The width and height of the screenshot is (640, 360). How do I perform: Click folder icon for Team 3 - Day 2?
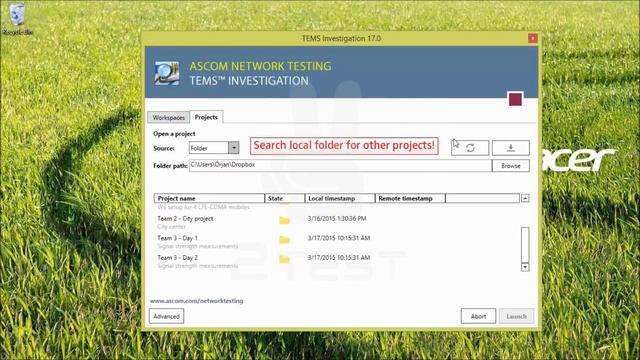point(284,259)
